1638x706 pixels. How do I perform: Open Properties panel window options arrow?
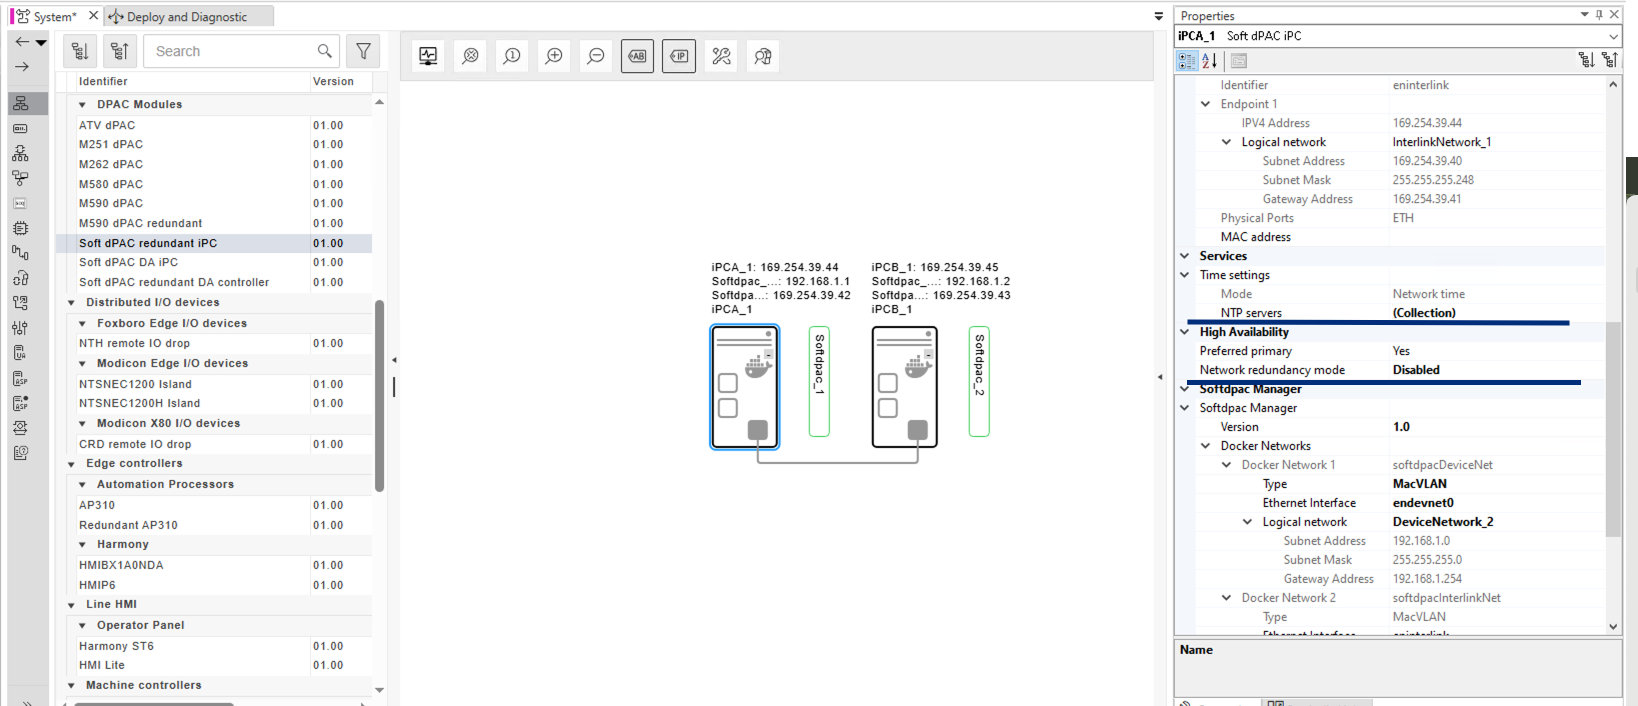pyautogui.click(x=1585, y=15)
